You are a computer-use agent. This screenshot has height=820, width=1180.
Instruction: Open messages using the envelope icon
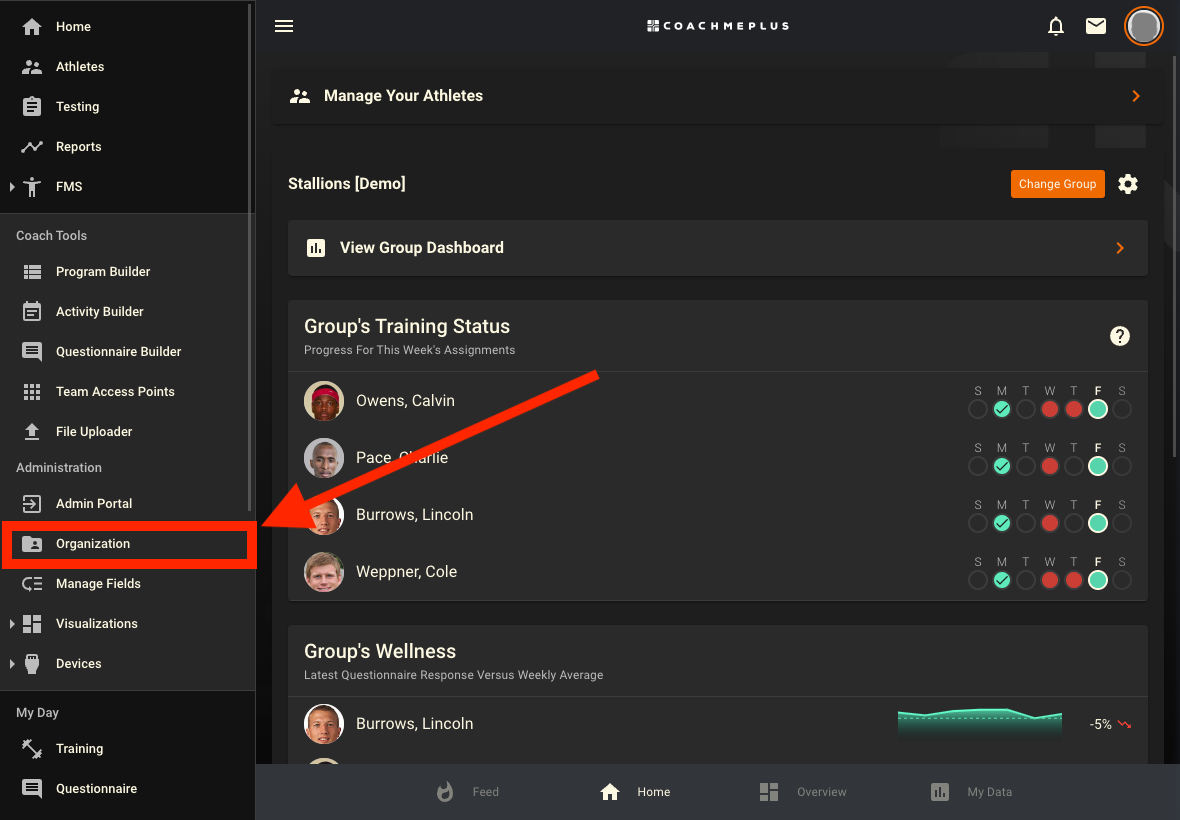(x=1095, y=26)
